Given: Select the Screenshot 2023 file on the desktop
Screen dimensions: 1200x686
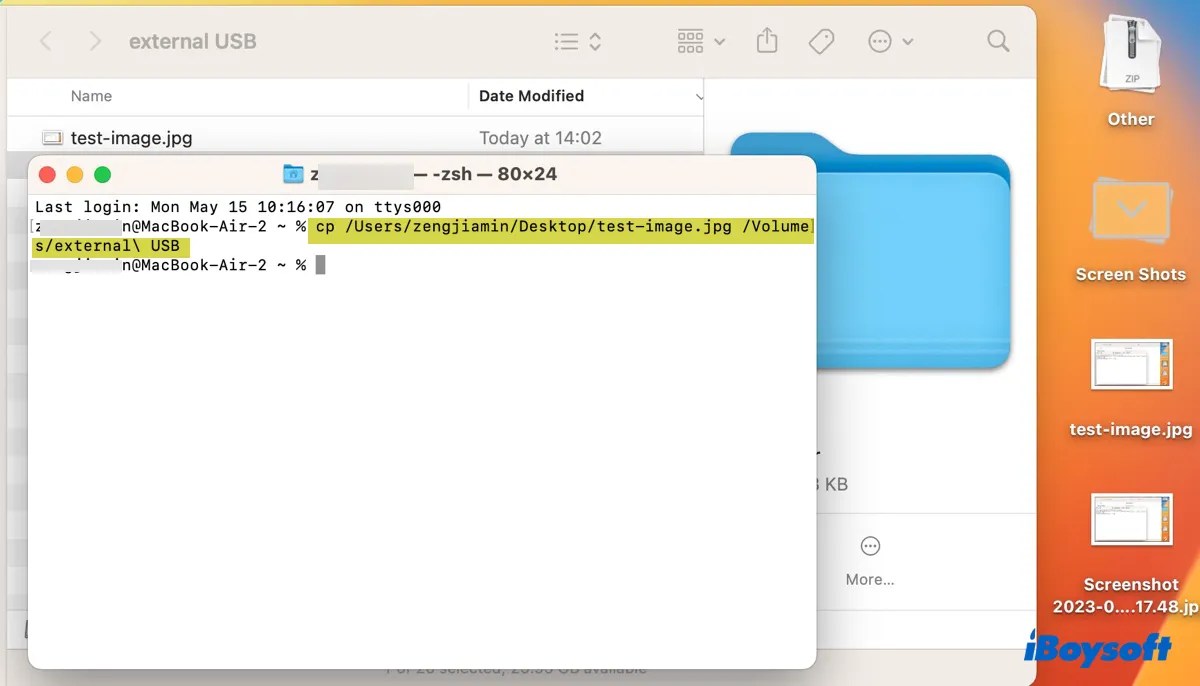Looking at the screenshot, I should pyautogui.click(x=1131, y=520).
